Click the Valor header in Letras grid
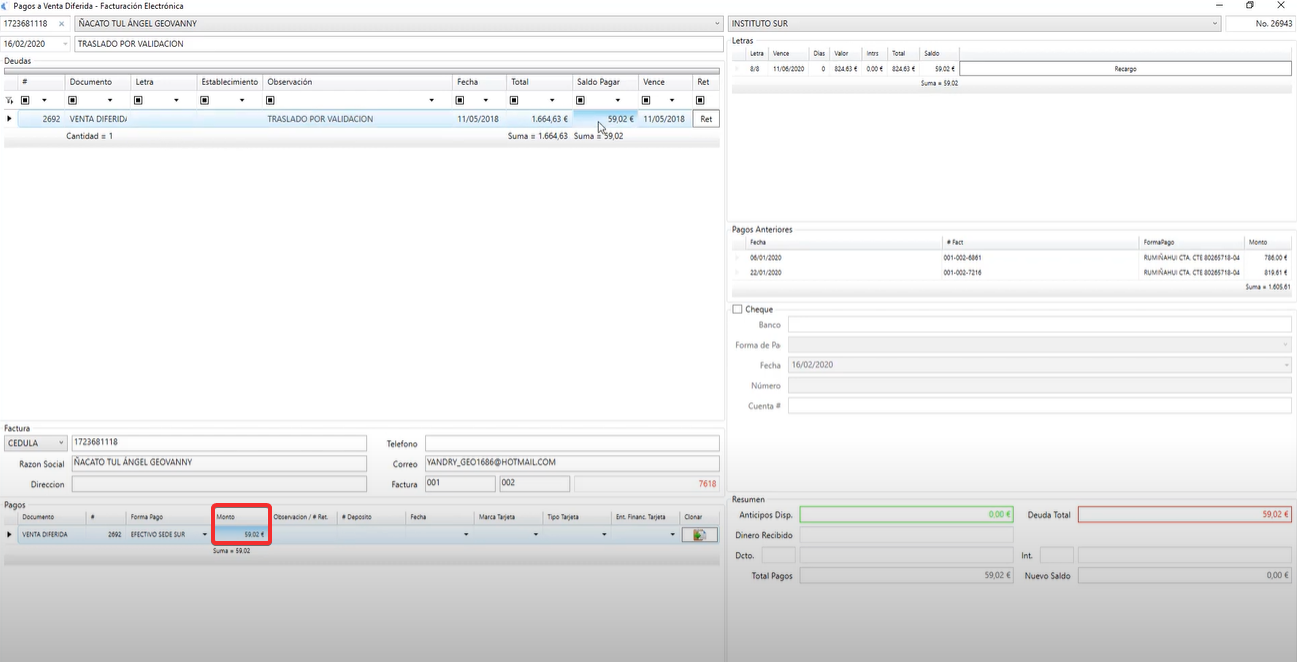Screen dimensions: 1297x662 (x=845, y=53)
